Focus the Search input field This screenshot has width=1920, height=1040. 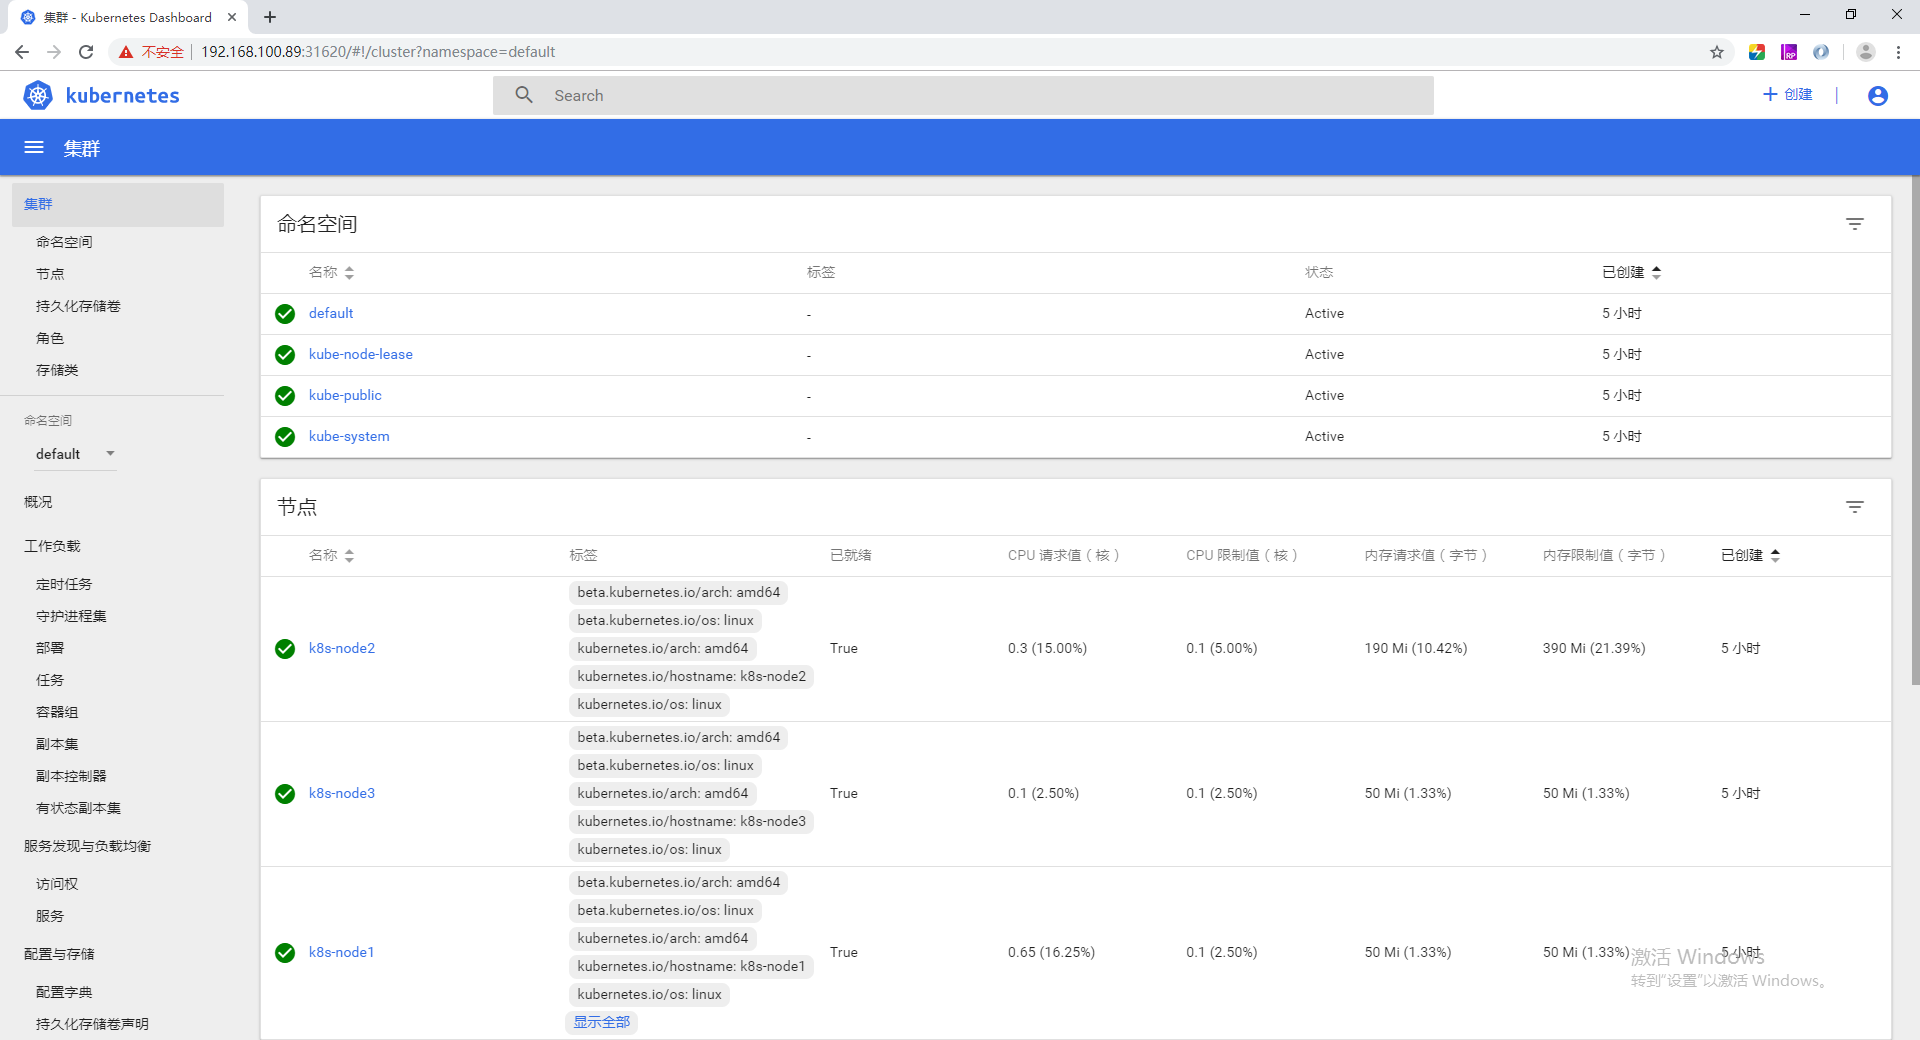point(963,95)
